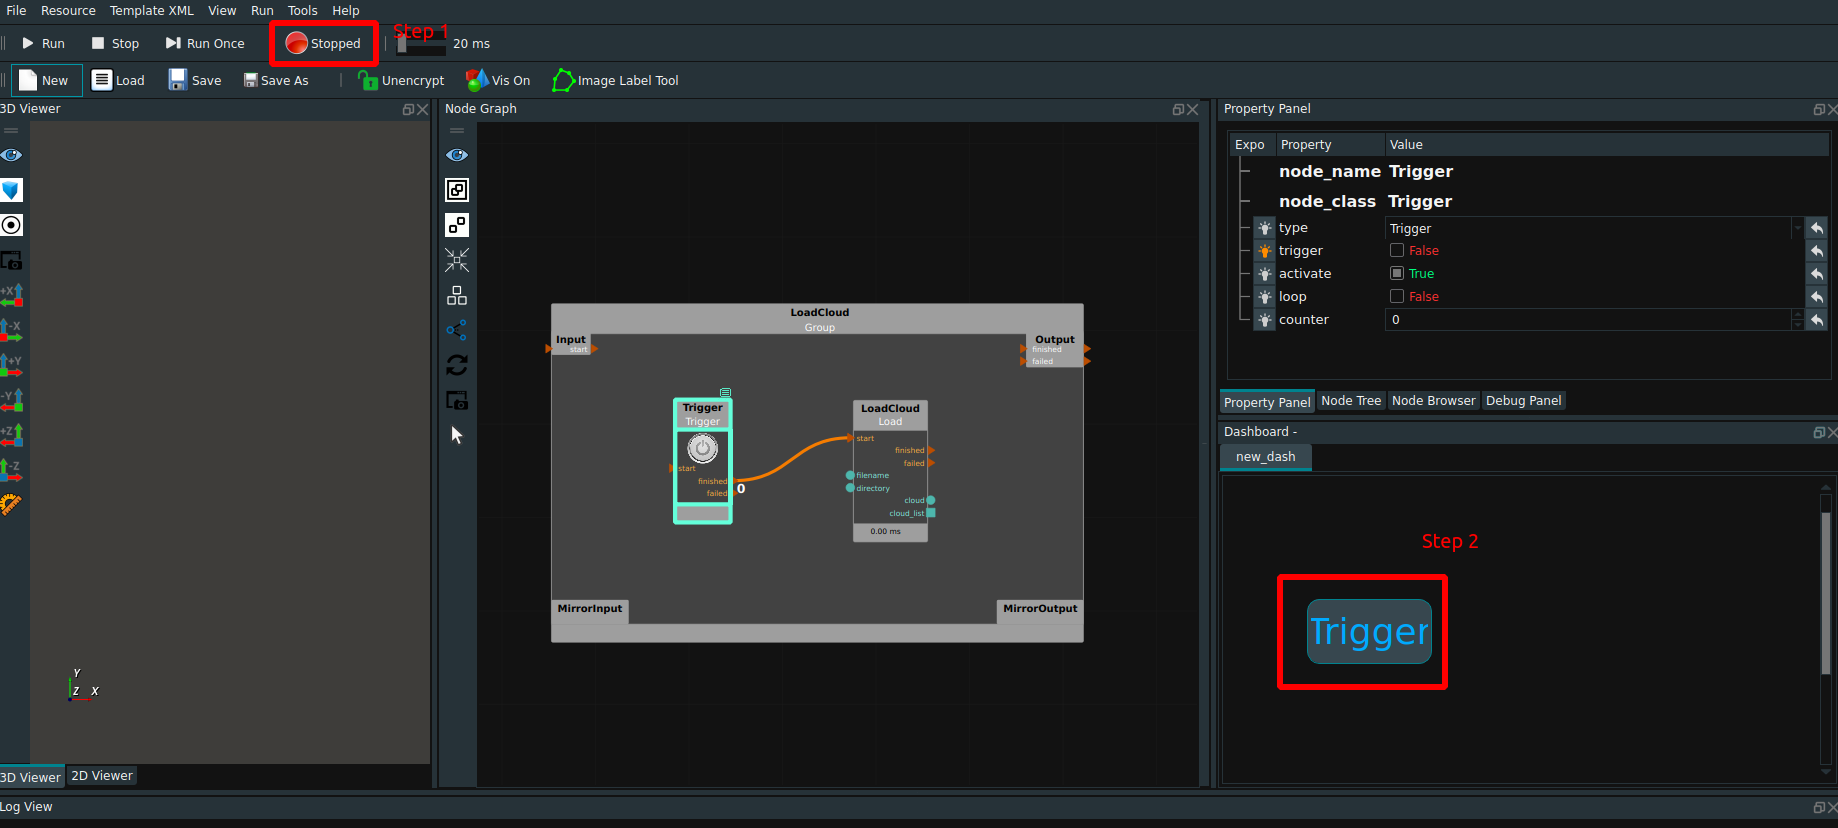This screenshot has width=1838, height=828.
Task: Click Run Once in the toolbar
Action: [205, 43]
